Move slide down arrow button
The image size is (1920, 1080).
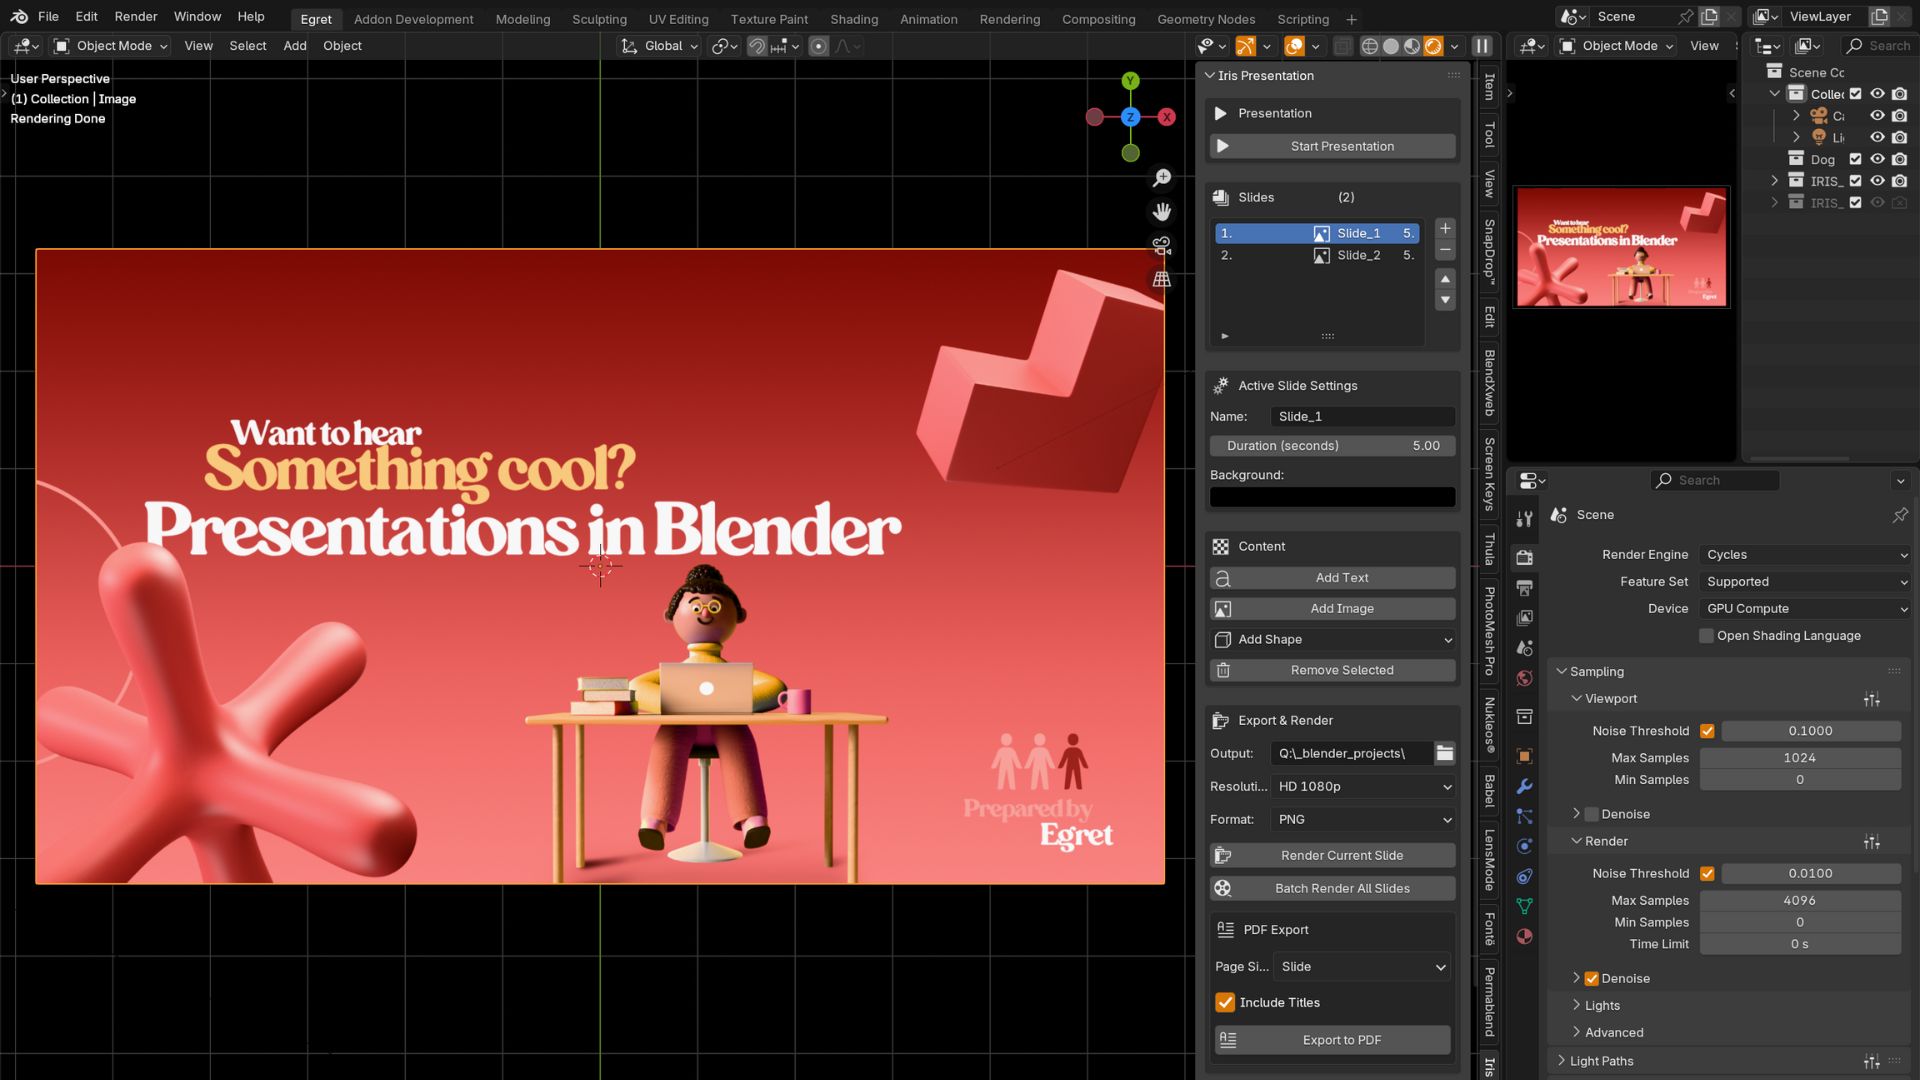[1445, 300]
